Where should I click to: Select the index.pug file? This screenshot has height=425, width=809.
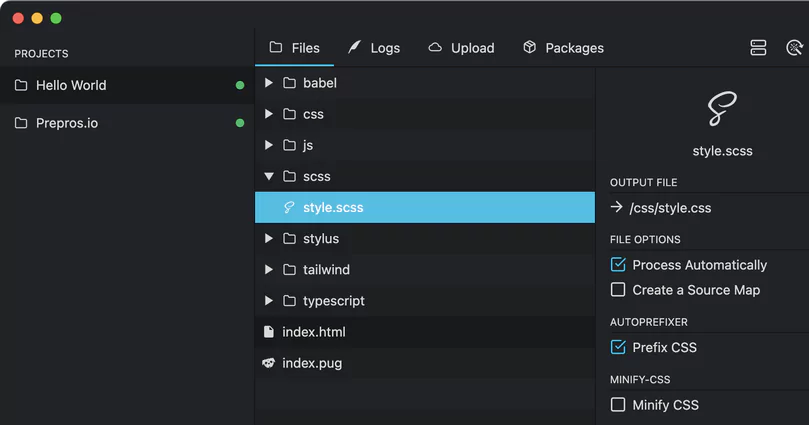coord(425,363)
